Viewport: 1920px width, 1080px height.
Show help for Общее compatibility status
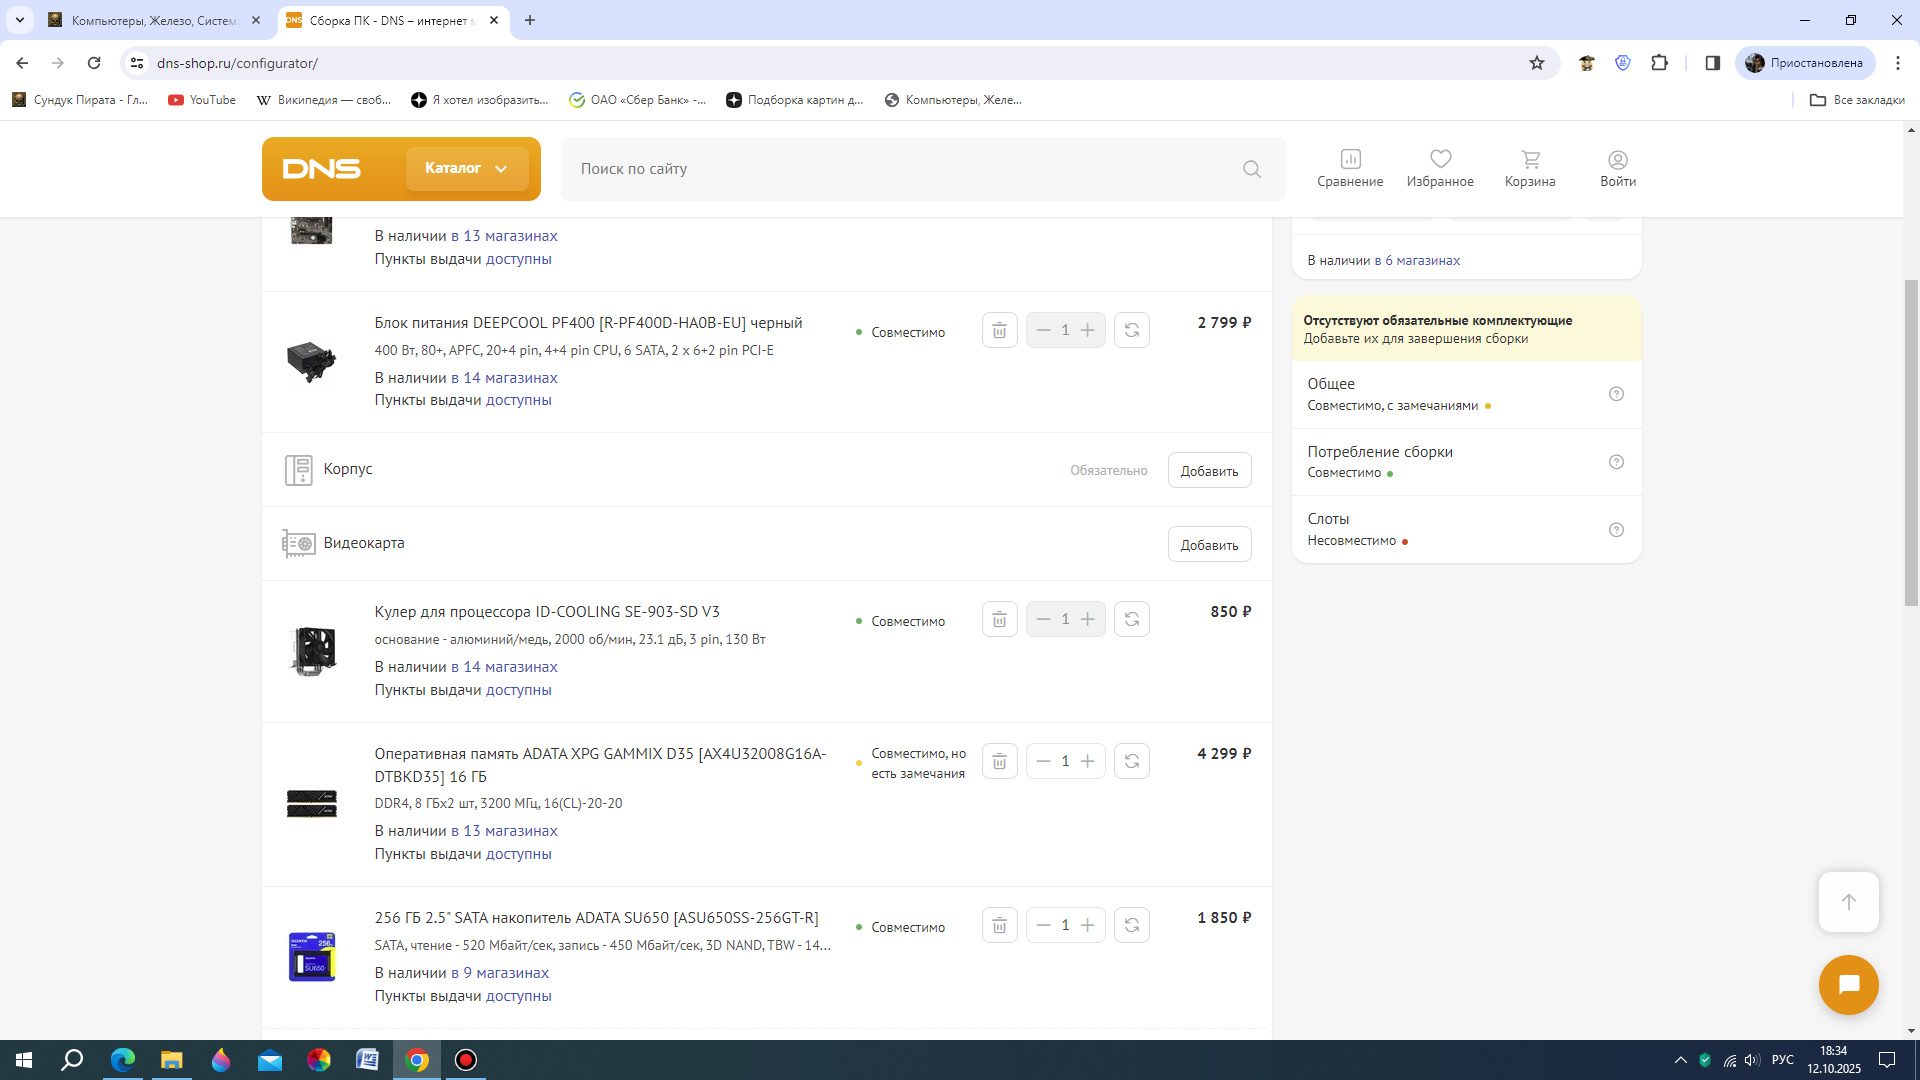(x=1616, y=394)
